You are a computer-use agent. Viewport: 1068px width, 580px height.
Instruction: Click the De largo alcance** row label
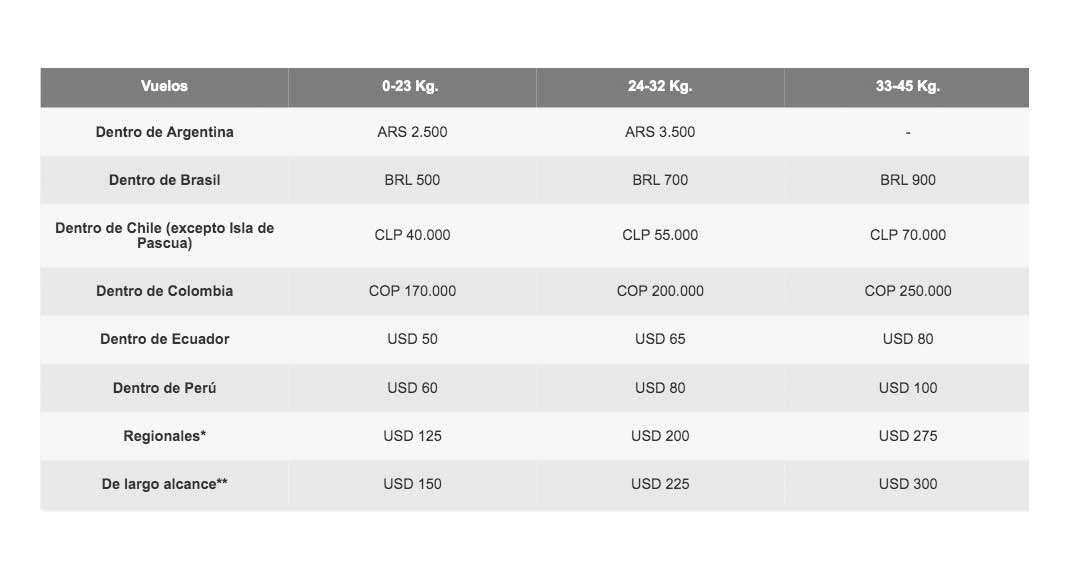pos(164,484)
